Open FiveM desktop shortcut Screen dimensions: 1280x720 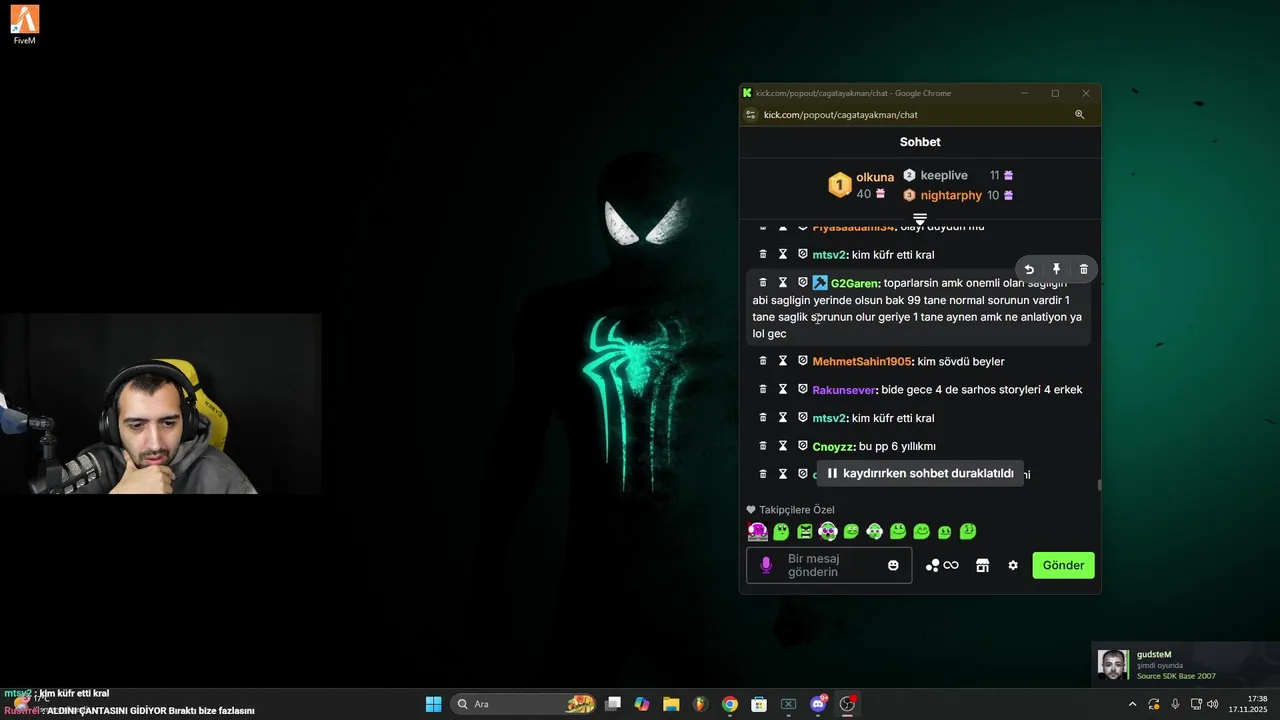[25, 25]
